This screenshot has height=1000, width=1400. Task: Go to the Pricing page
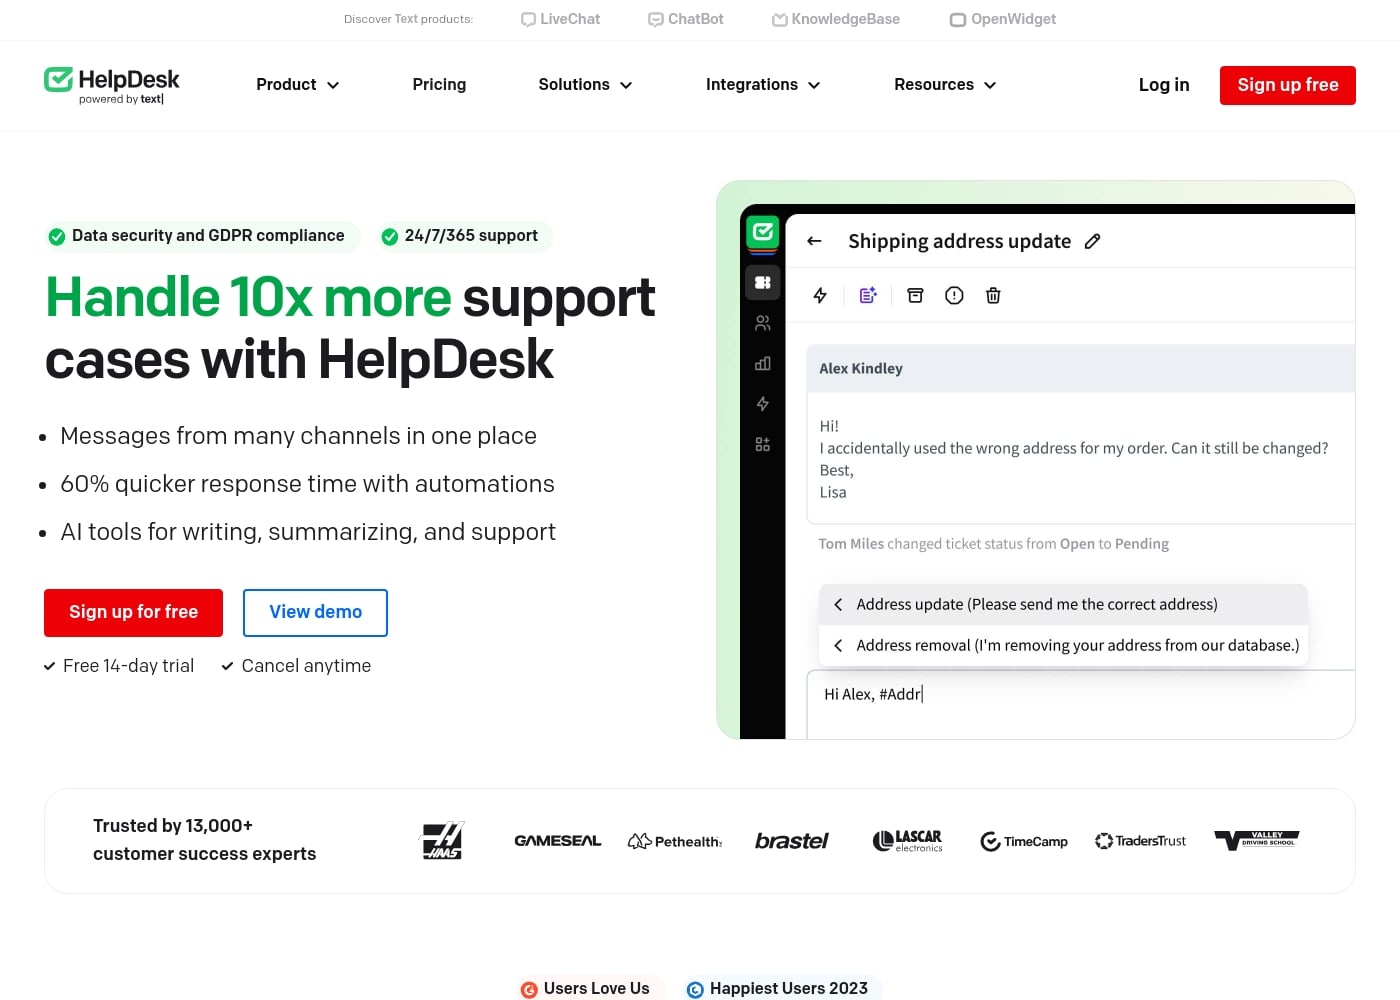439,85
